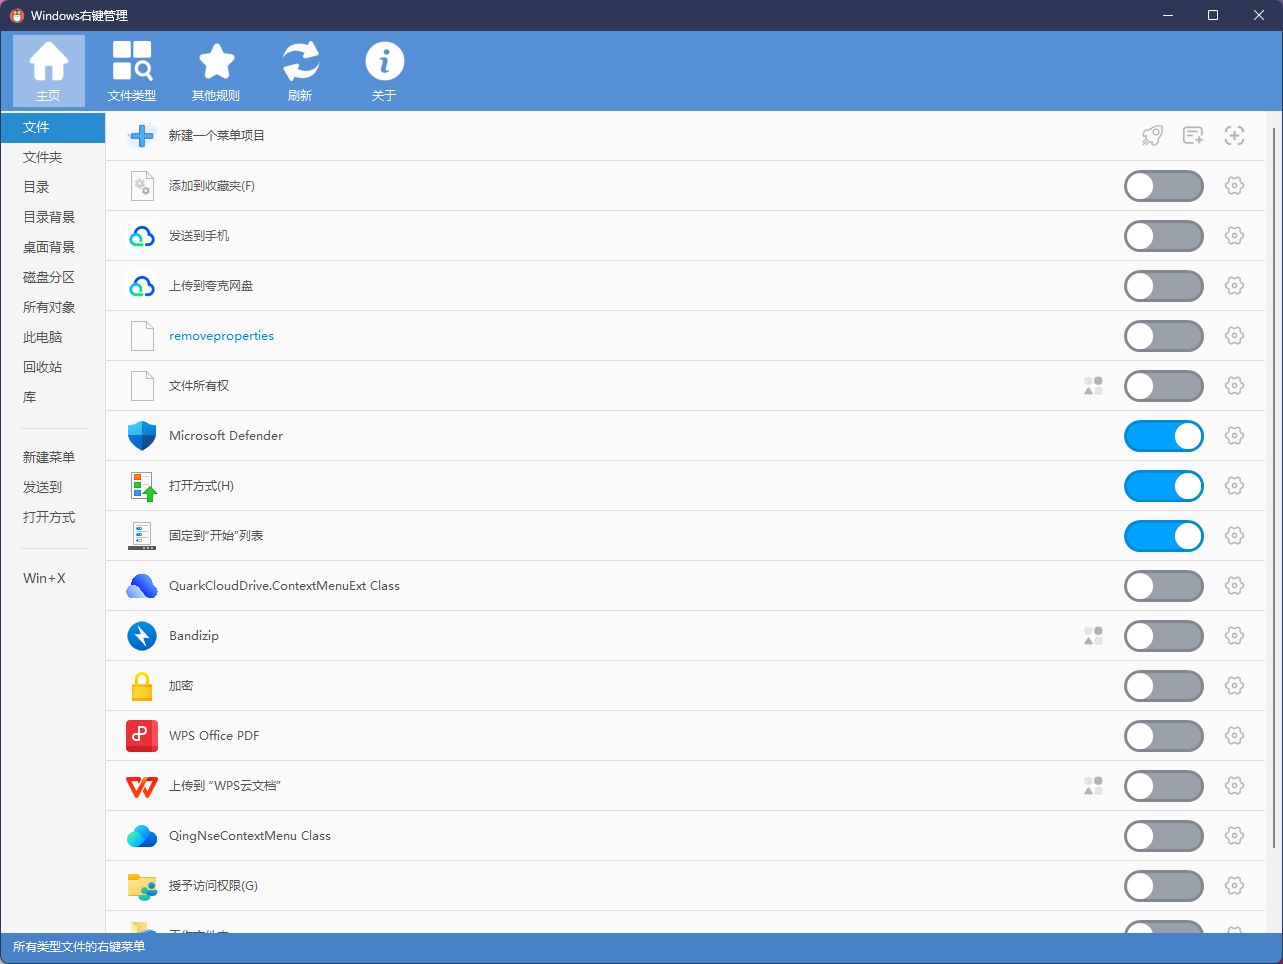1283x964 pixels.
Task: Click the Bandizip sub-items shapes icon
Action: [x=1093, y=636]
